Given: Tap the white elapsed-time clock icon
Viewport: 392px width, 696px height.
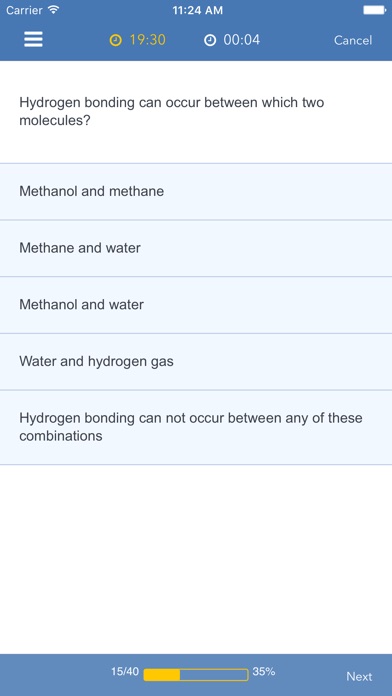Looking at the screenshot, I should [x=210, y=40].
